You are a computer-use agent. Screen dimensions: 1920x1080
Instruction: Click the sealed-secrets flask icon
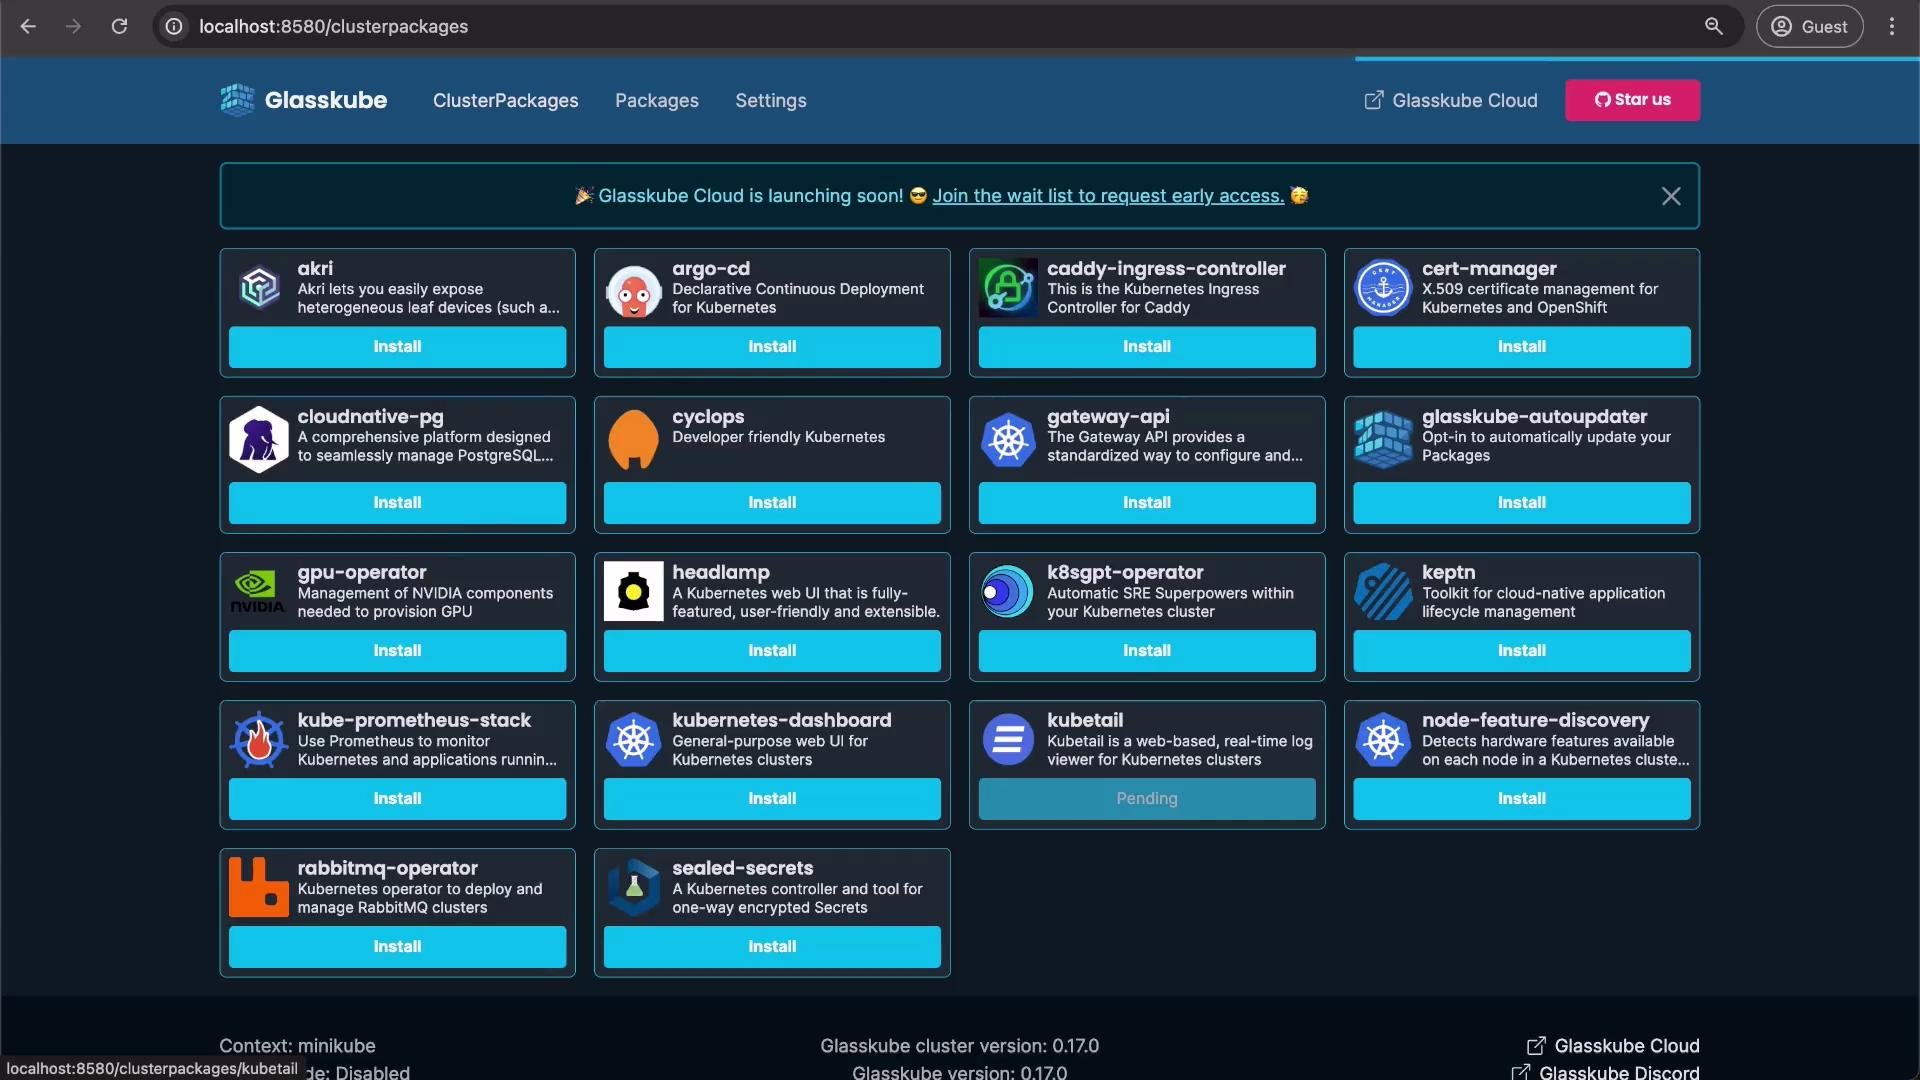click(634, 887)
